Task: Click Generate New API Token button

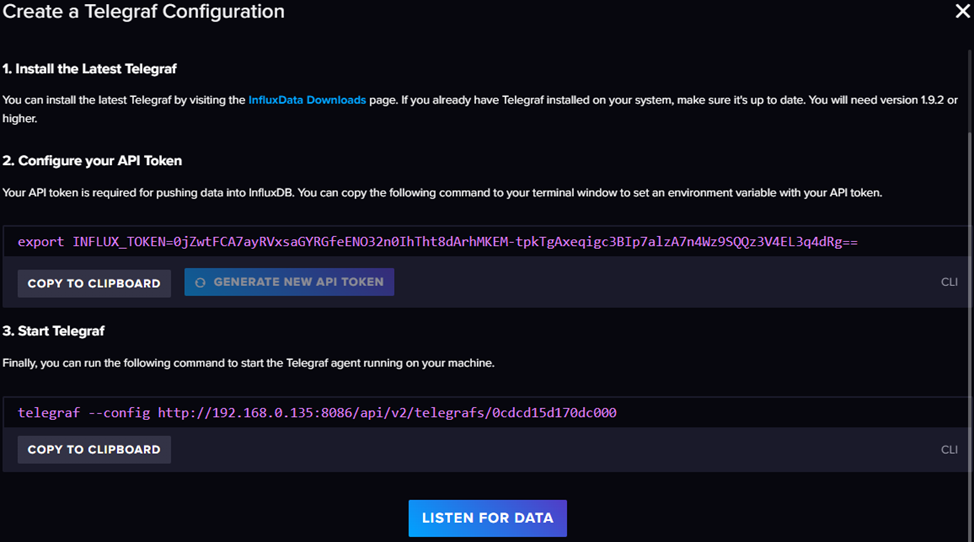Action: 289,282
